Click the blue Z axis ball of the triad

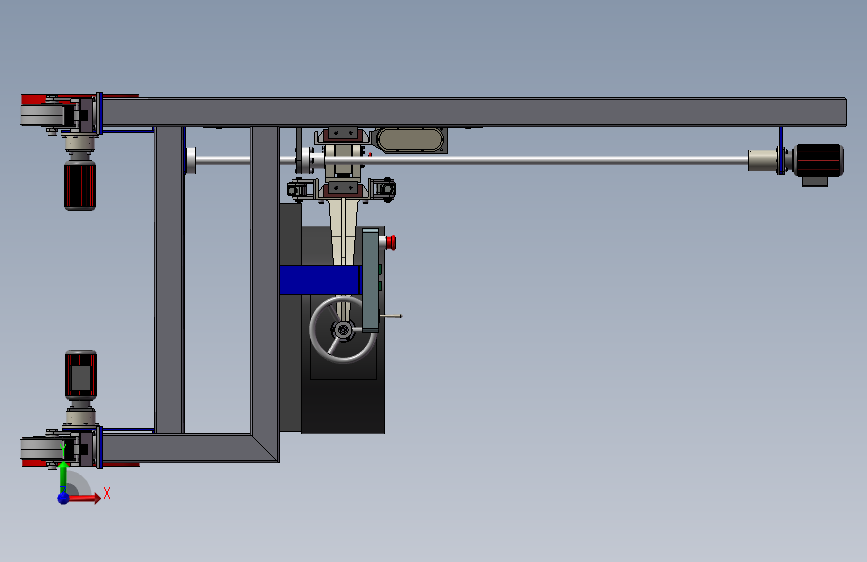pyautogui.click(x=63, y=498)
